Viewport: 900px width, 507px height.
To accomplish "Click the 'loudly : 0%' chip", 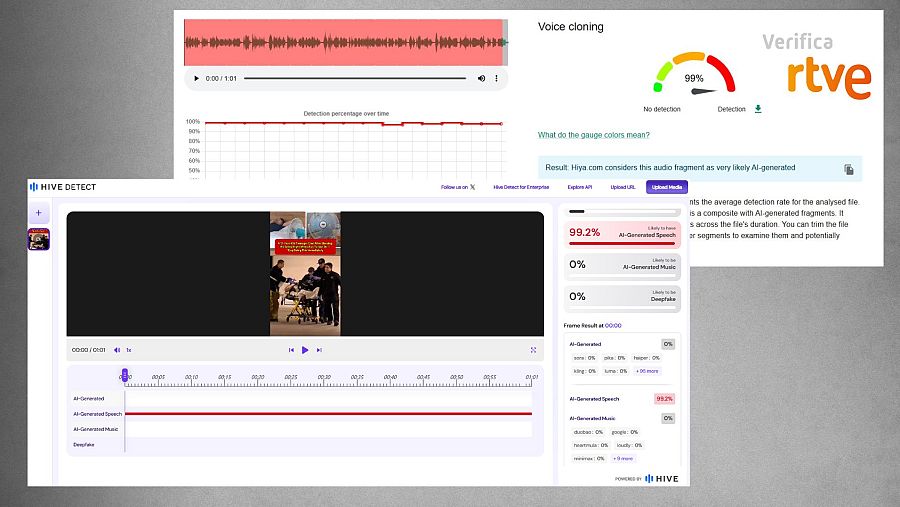I will click(x=629, y=446).
